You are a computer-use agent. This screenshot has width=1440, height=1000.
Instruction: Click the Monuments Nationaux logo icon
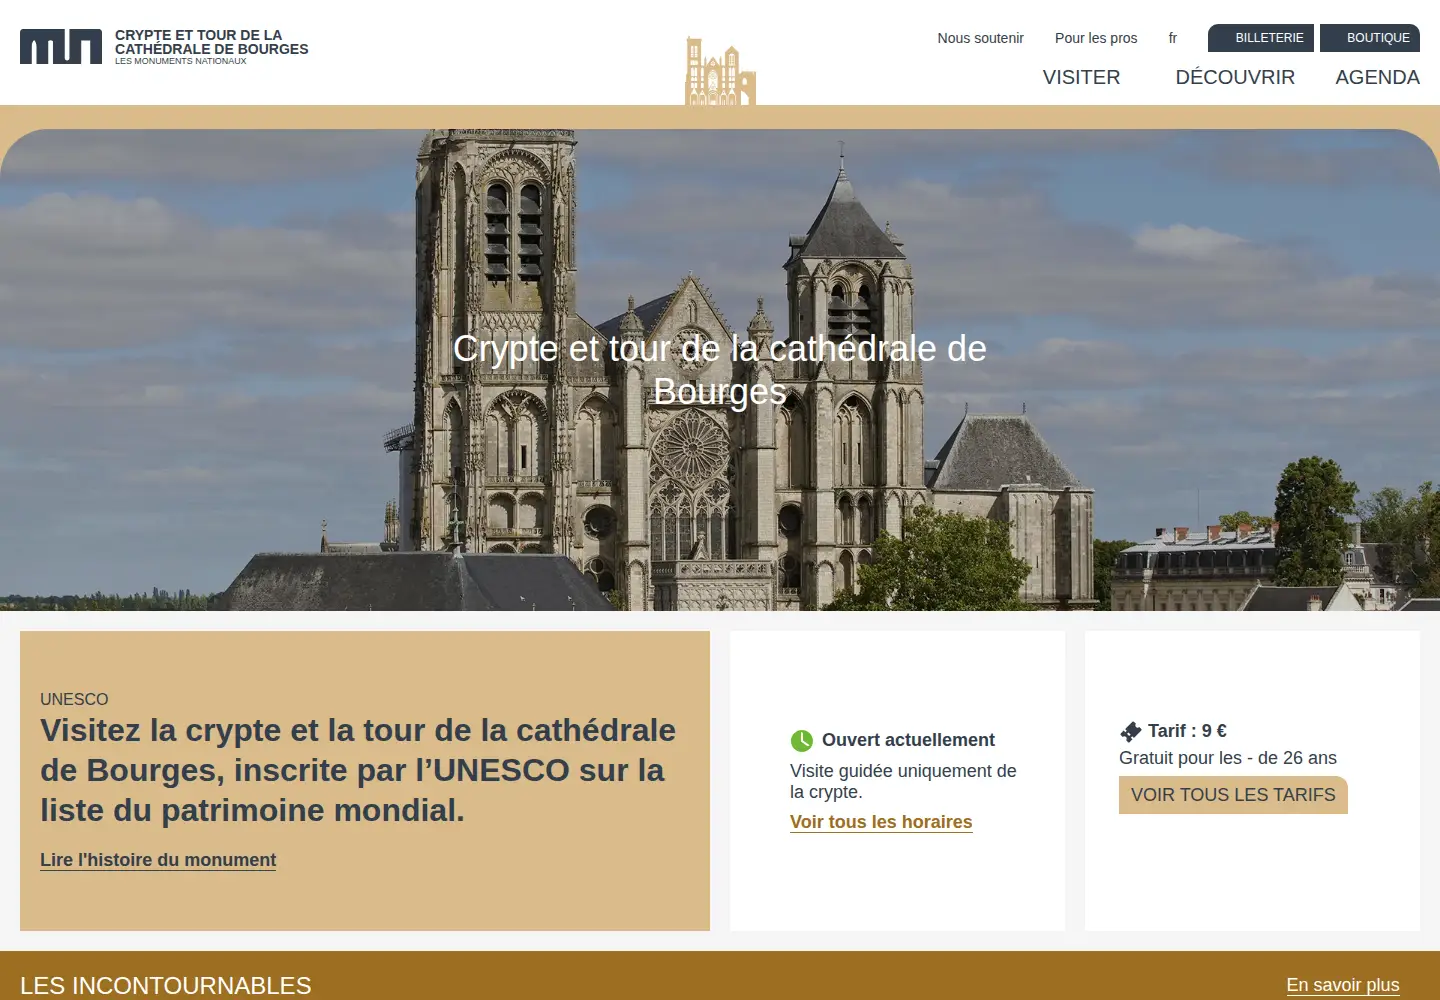(x=61, y=47)
